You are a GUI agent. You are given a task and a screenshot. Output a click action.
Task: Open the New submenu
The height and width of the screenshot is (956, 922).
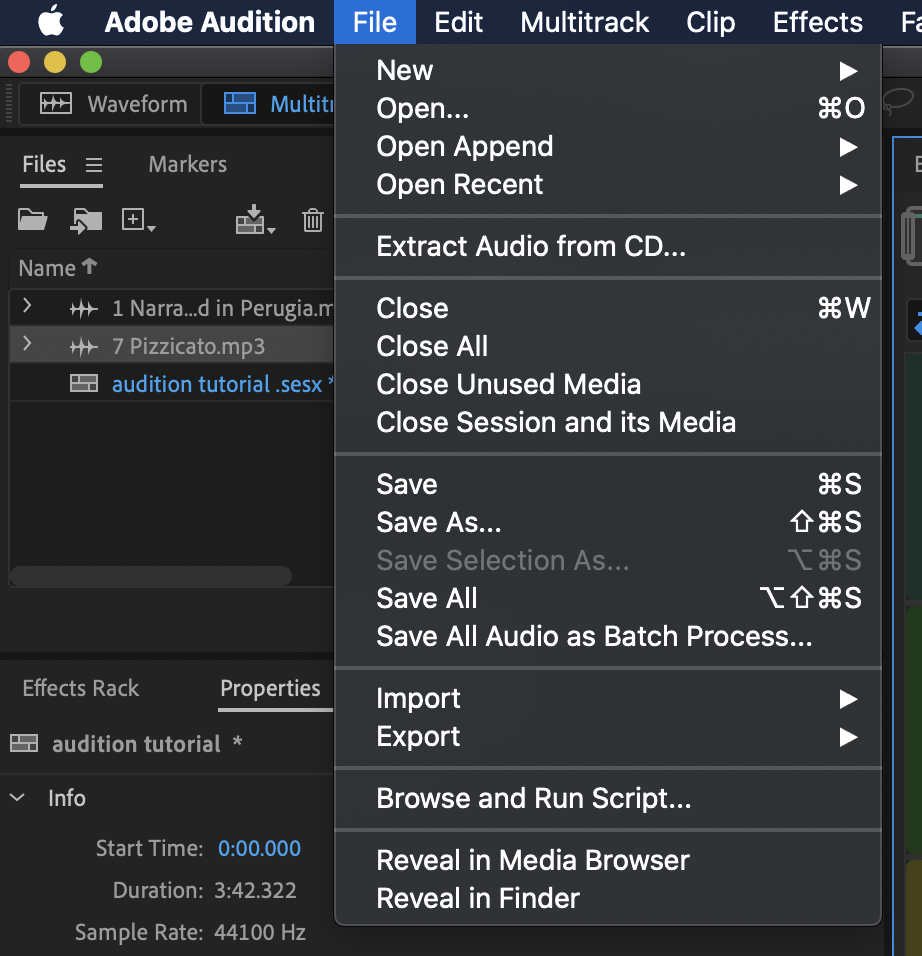[x=608, y=71]
